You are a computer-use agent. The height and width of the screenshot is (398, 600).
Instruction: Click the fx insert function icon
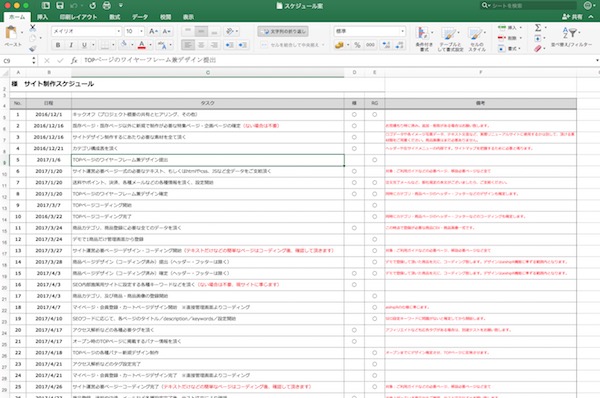coord(74,60)
